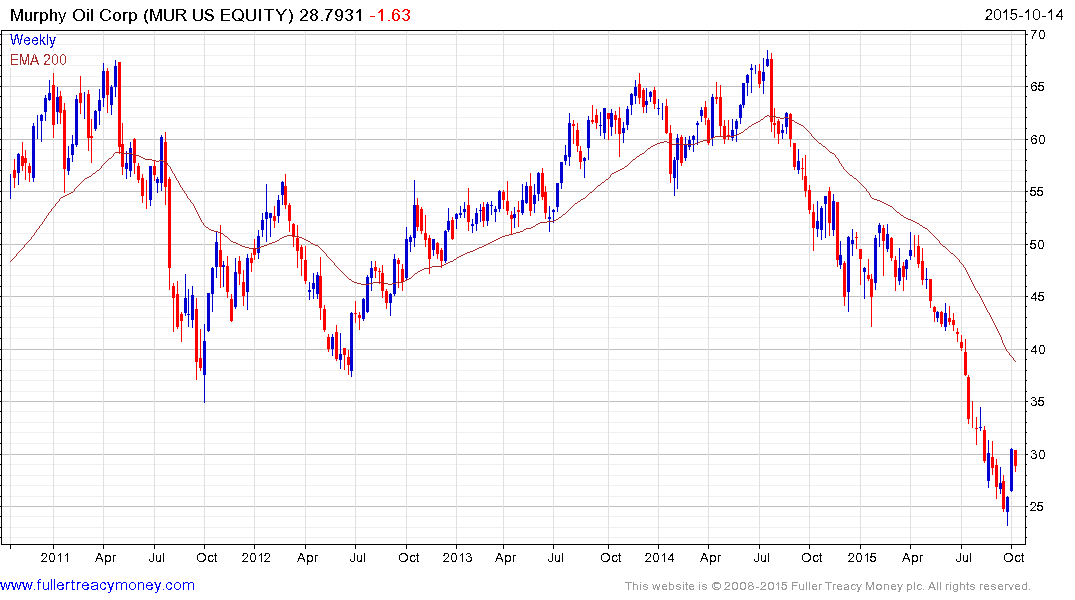1075x600 pixels.
Task: Click the 45 price axis label
Action: click(1037, 296)
